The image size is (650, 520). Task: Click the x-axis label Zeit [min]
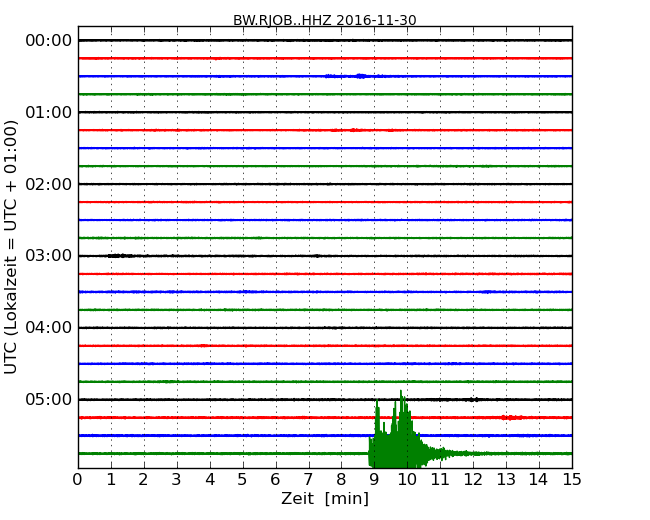click(325, 498)
